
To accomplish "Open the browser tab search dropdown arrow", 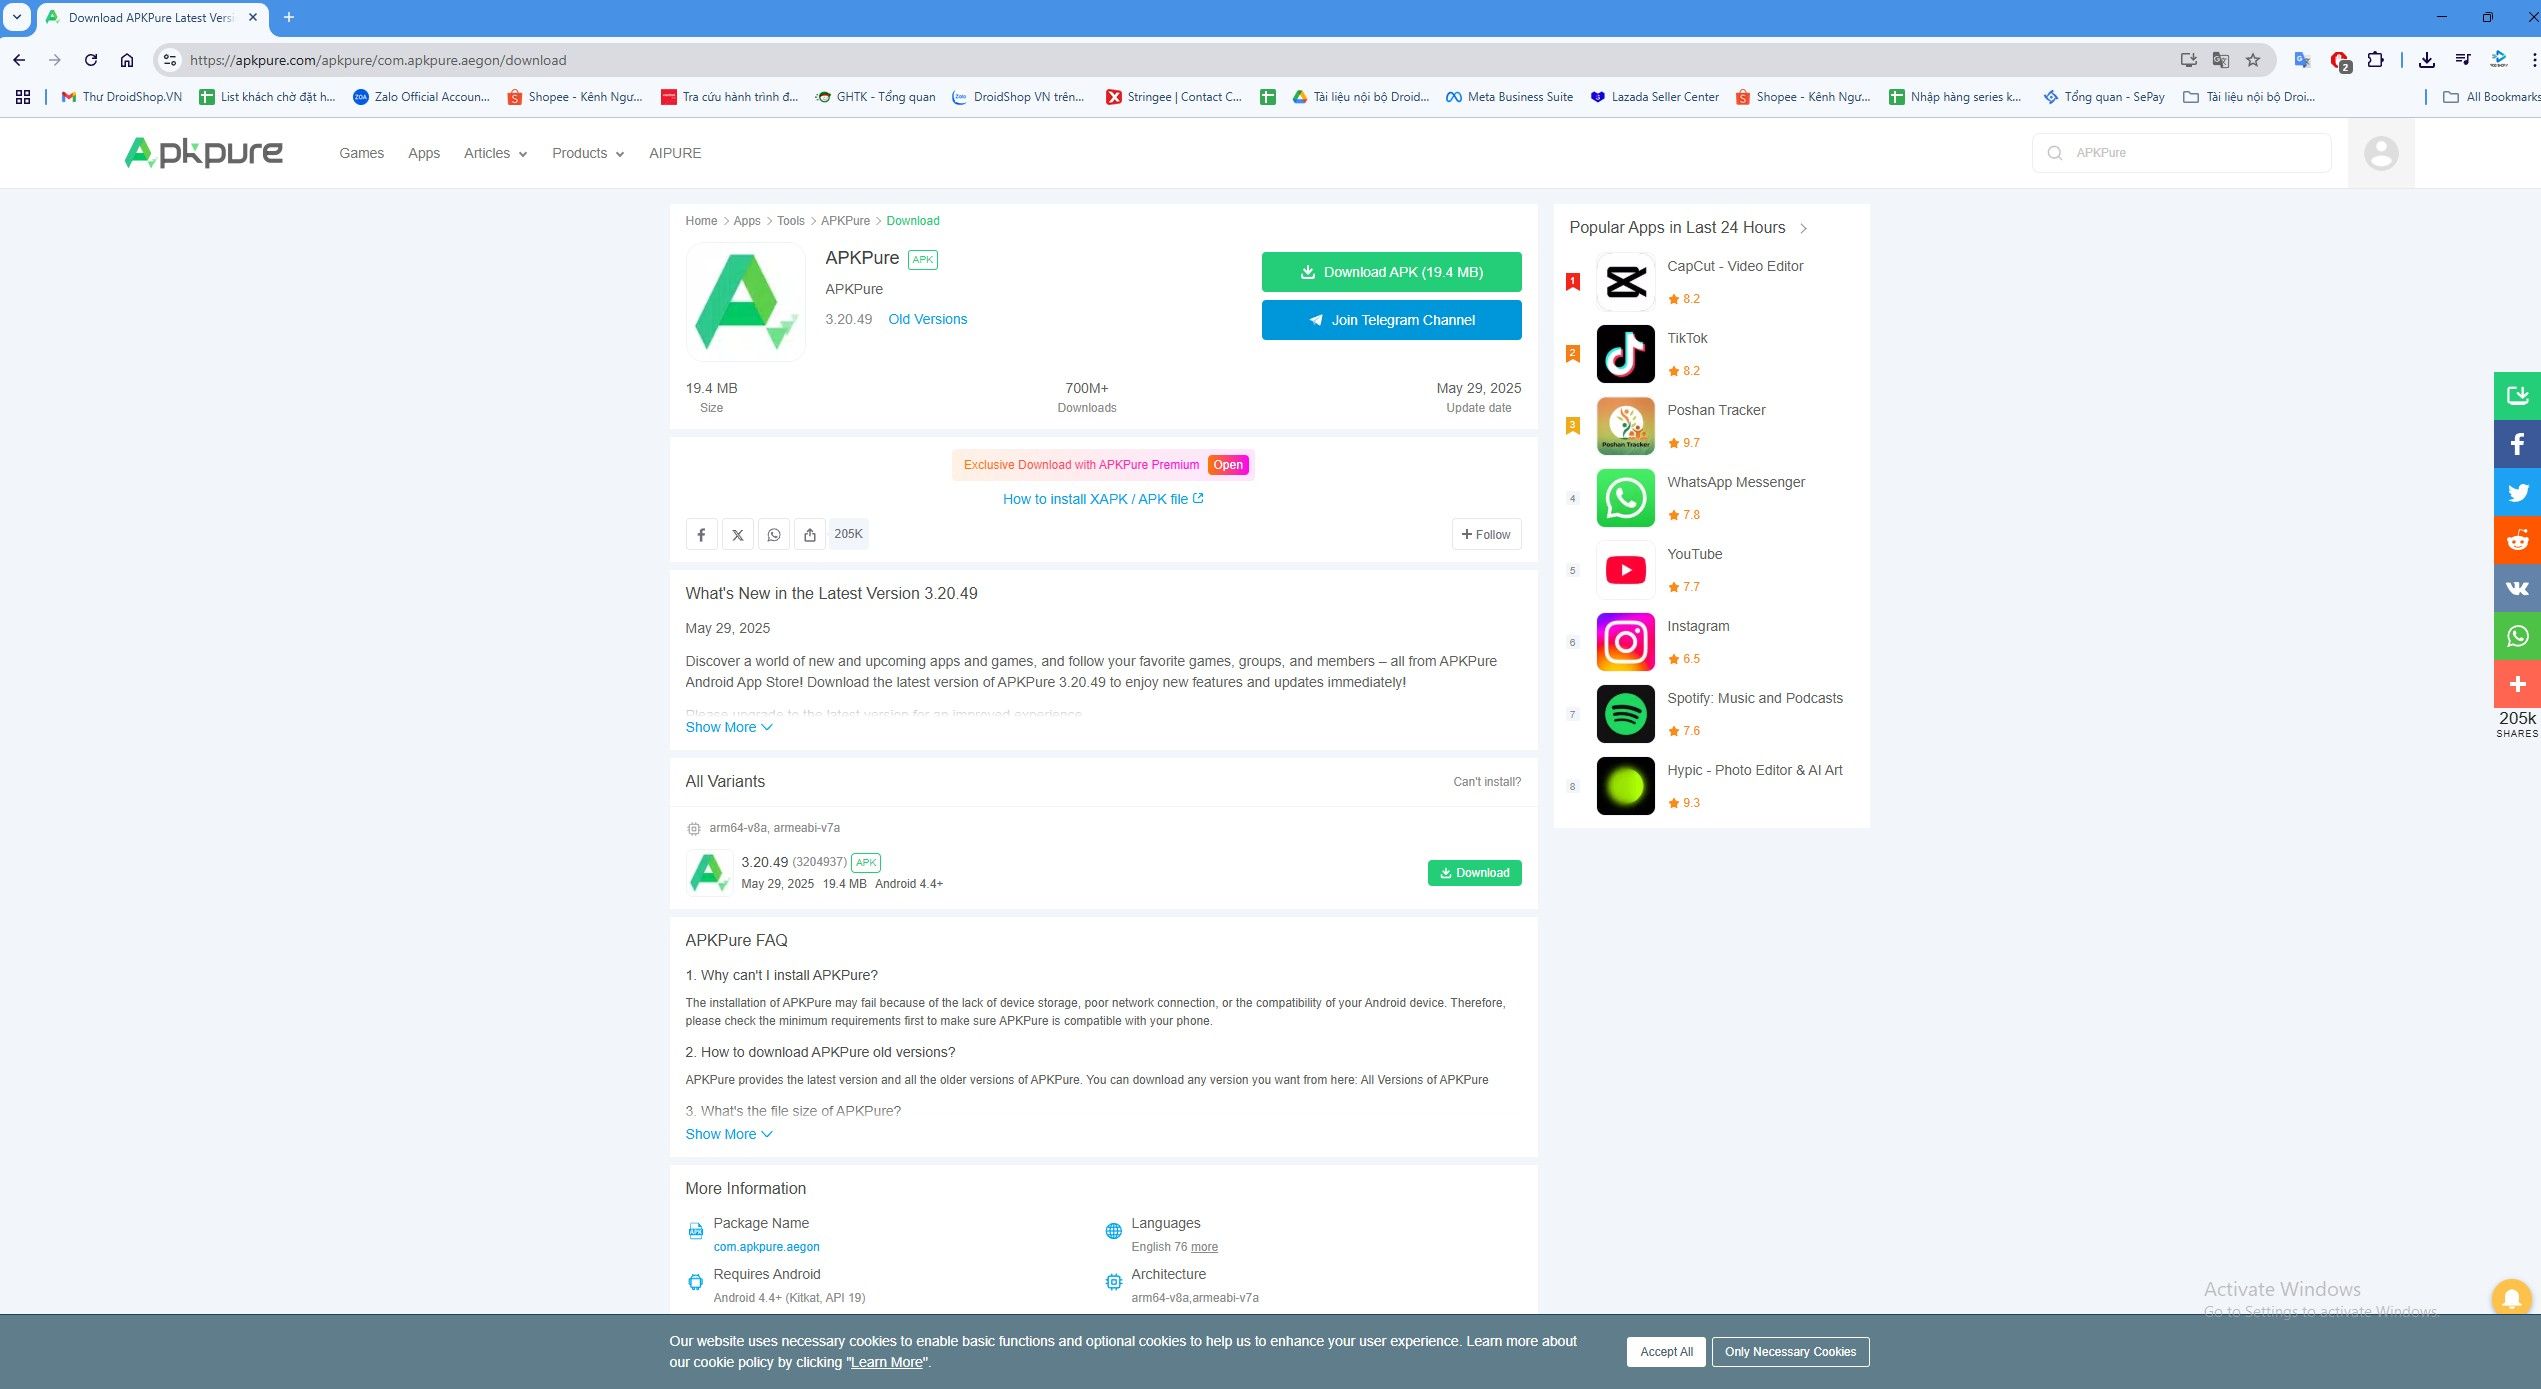I will tap(17, 17).
